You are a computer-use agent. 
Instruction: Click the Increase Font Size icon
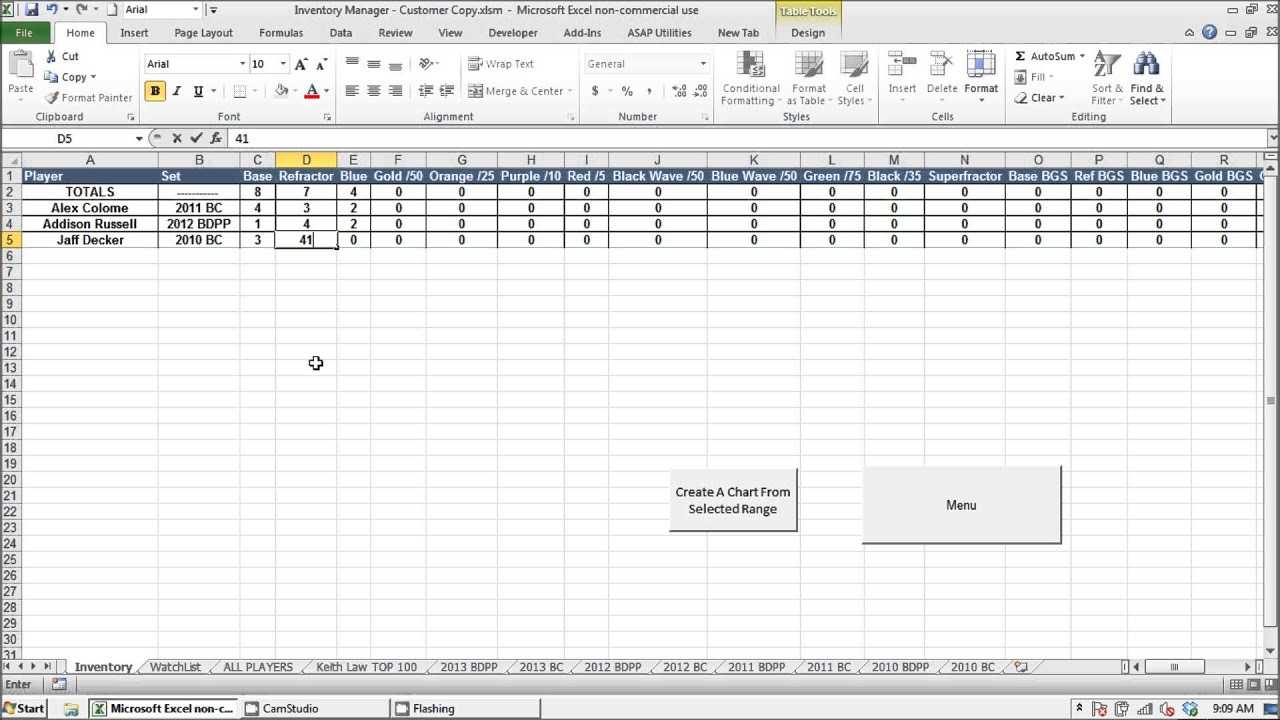[x=301, y=64]
